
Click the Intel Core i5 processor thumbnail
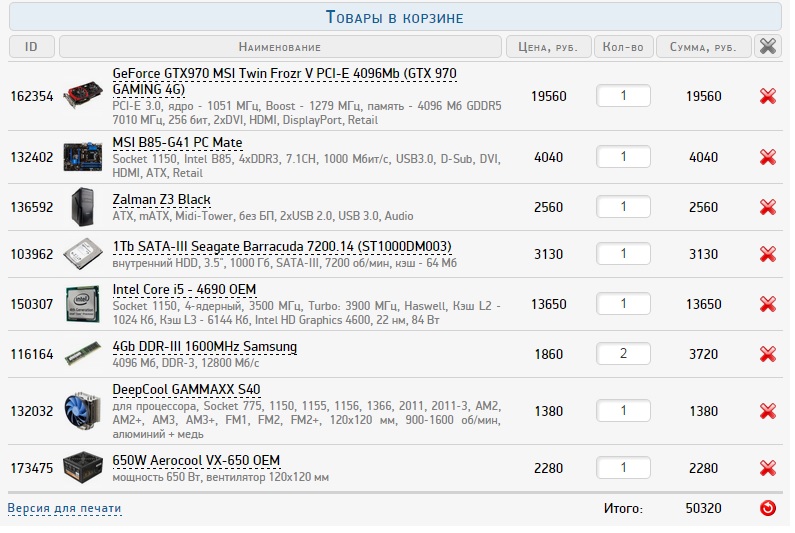click(83, 304)
